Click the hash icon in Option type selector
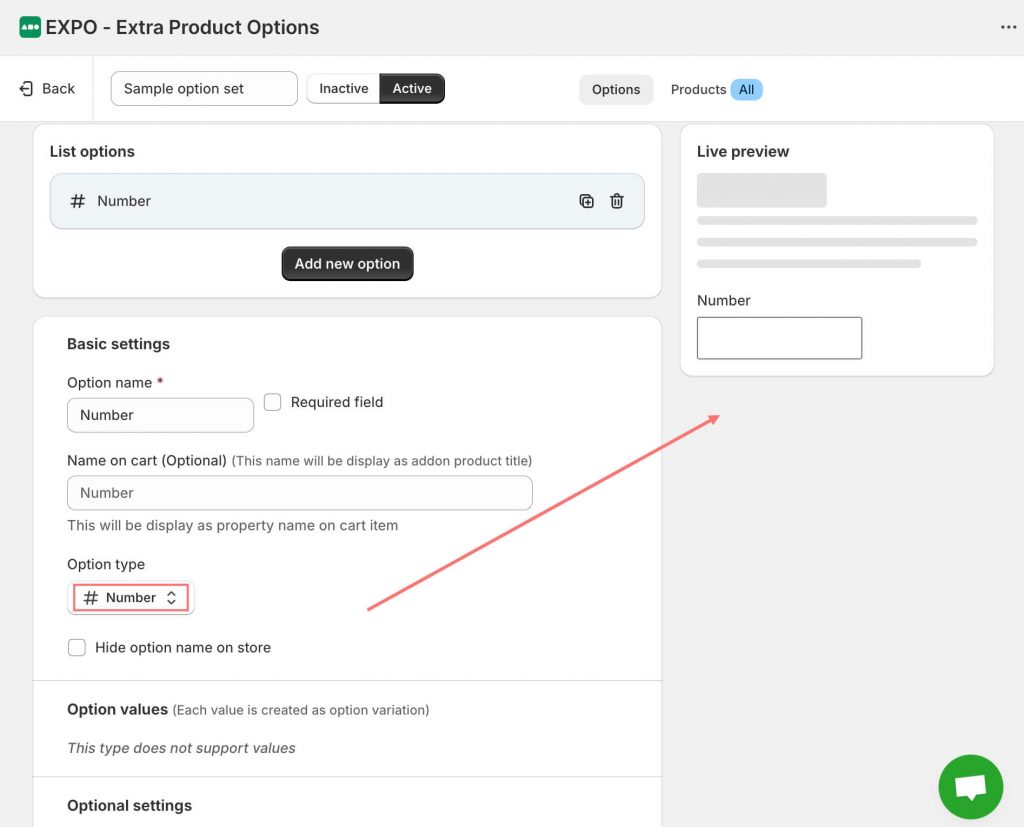The height and width of the screenshot is (827, 1024). click(91, 598)
